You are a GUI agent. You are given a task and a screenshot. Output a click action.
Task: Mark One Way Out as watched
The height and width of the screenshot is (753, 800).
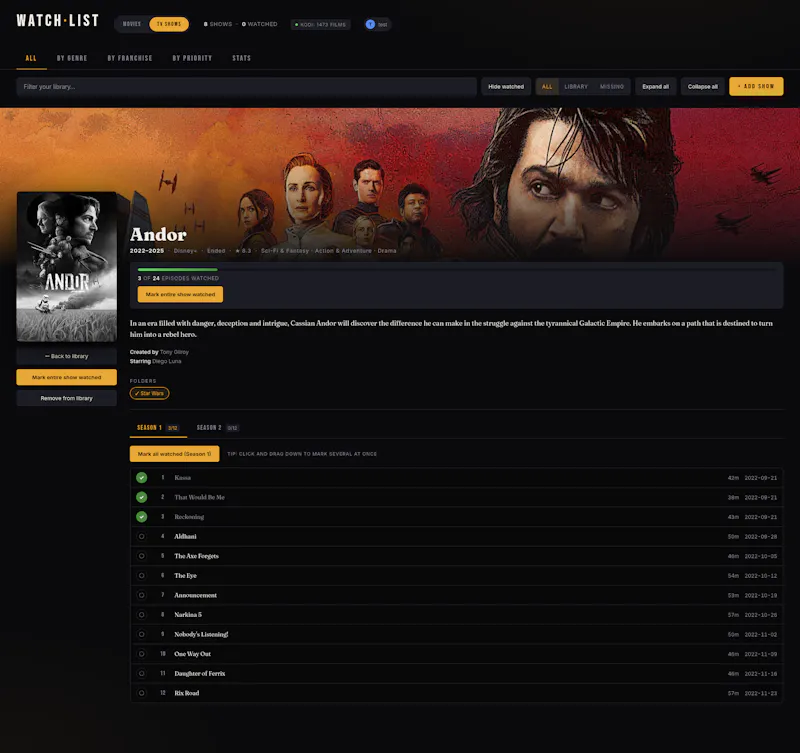(x=142, y=654)
